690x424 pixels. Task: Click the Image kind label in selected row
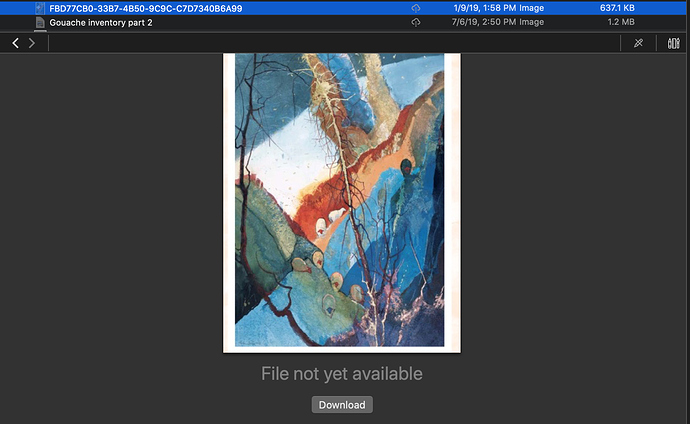[533, 8]
